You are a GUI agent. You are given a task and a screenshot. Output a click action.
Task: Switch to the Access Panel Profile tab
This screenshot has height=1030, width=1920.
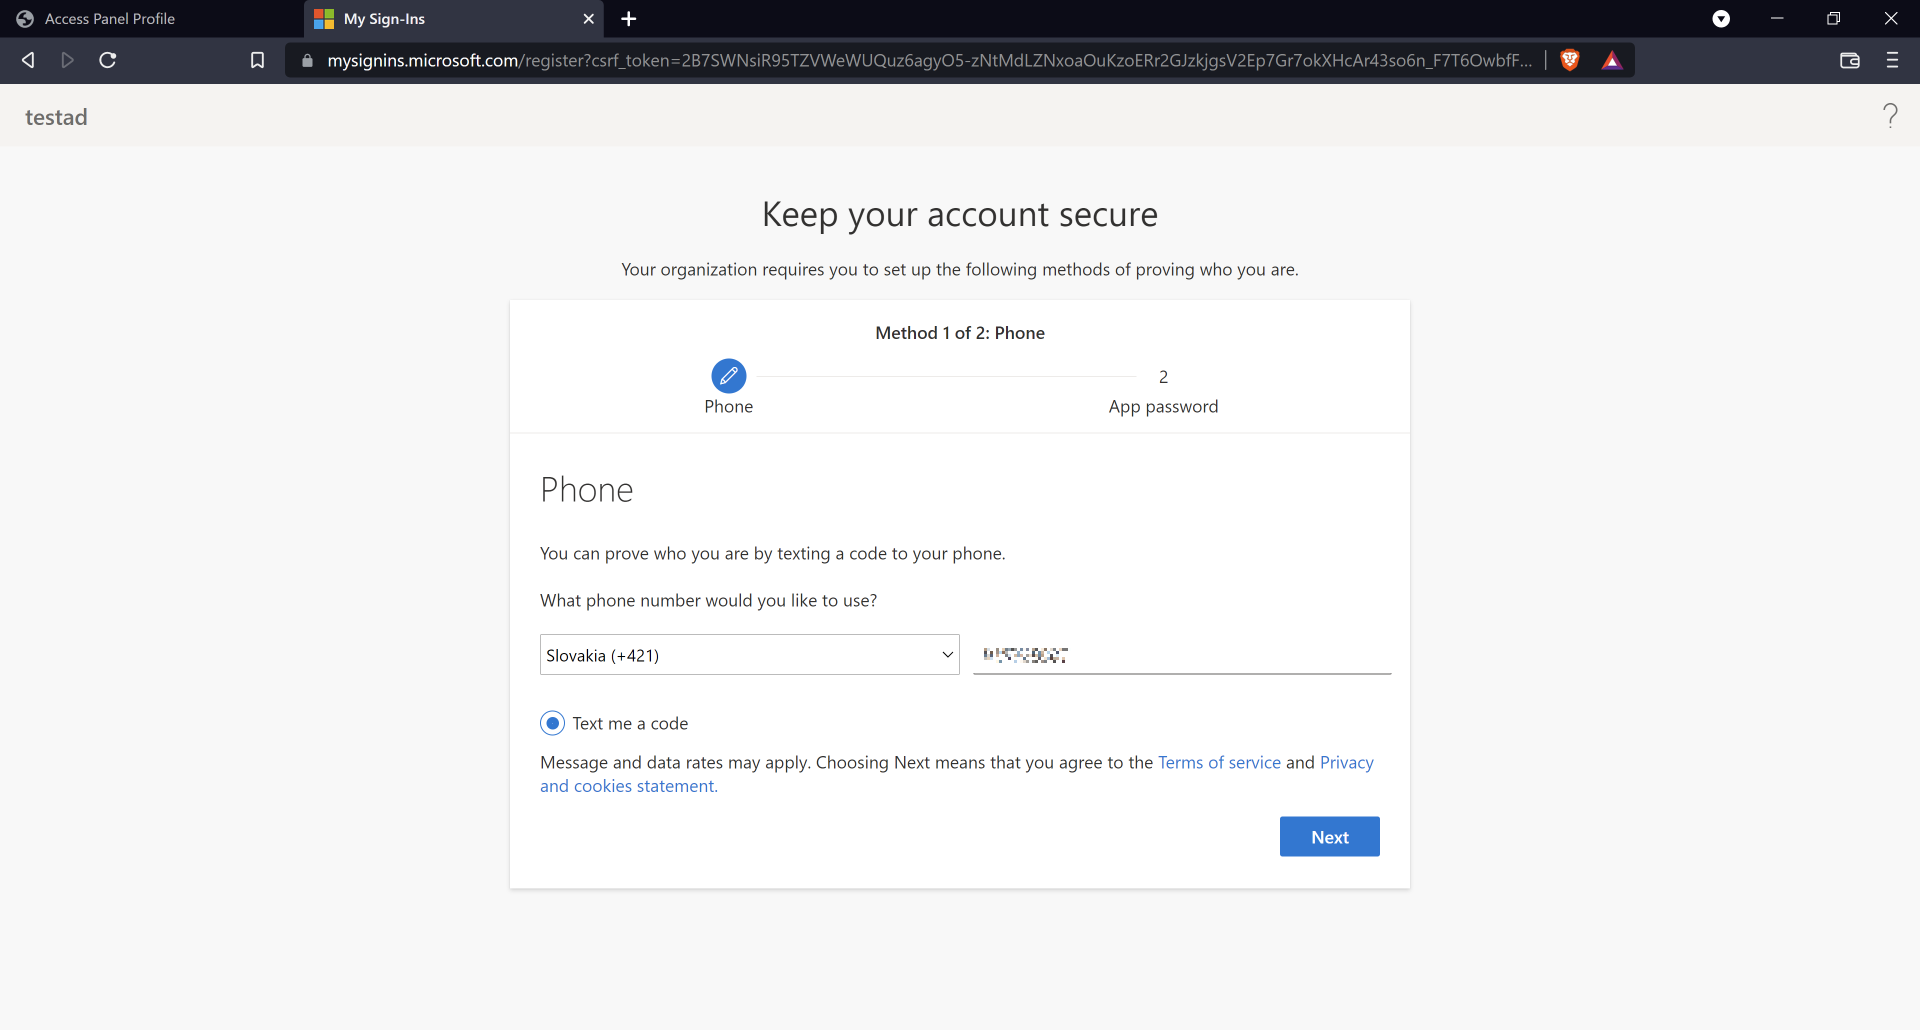[x=110, y=19]
